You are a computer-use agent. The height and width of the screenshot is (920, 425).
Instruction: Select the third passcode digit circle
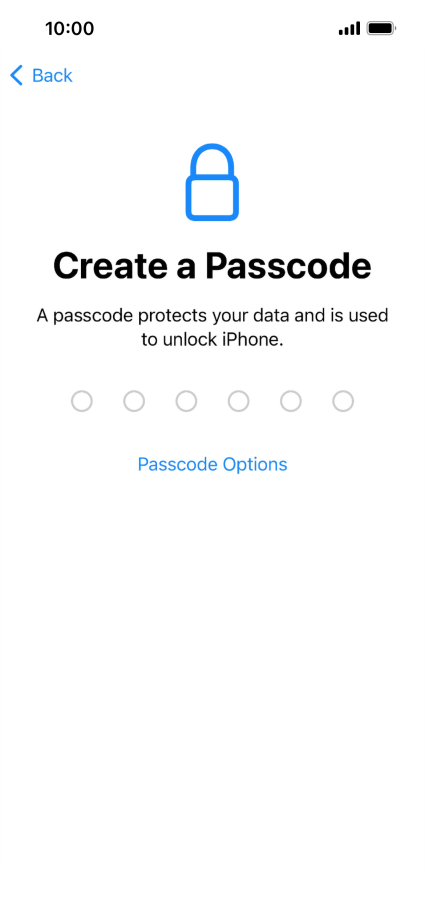(x=186, y=401)
